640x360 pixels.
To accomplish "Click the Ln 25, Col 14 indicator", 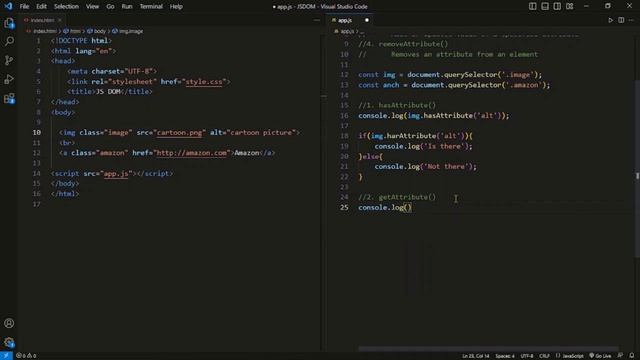I will [x=476, y=356].
